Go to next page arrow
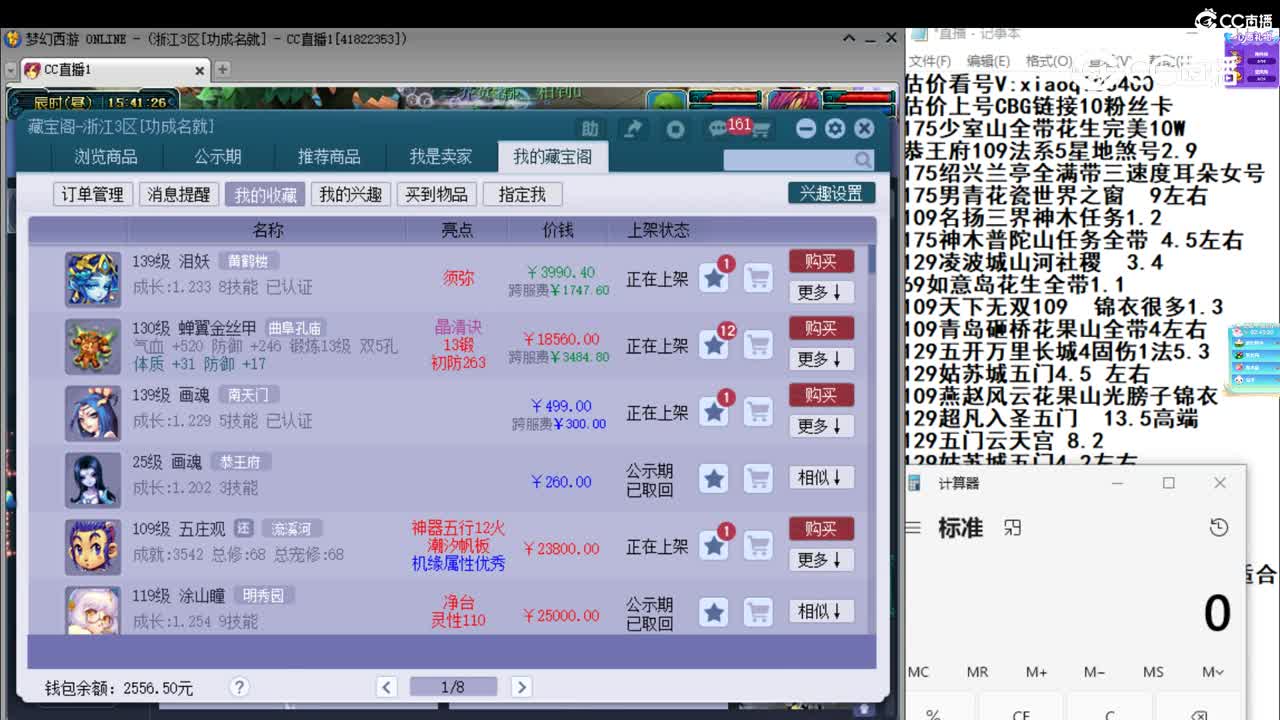1280x720 pixels. [x=521, y=687]
